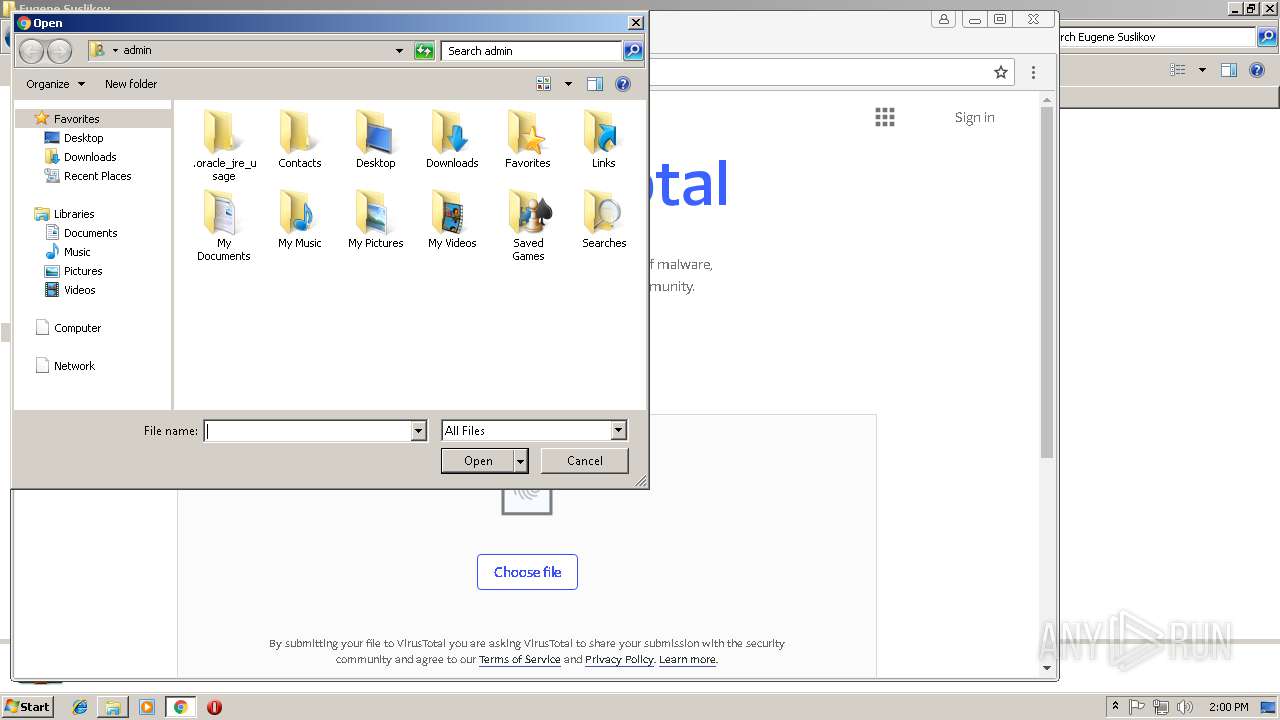This screenshot has width=1280, height=720.
Task: Select the My Music folder icon
Action: tap(300, 219)
